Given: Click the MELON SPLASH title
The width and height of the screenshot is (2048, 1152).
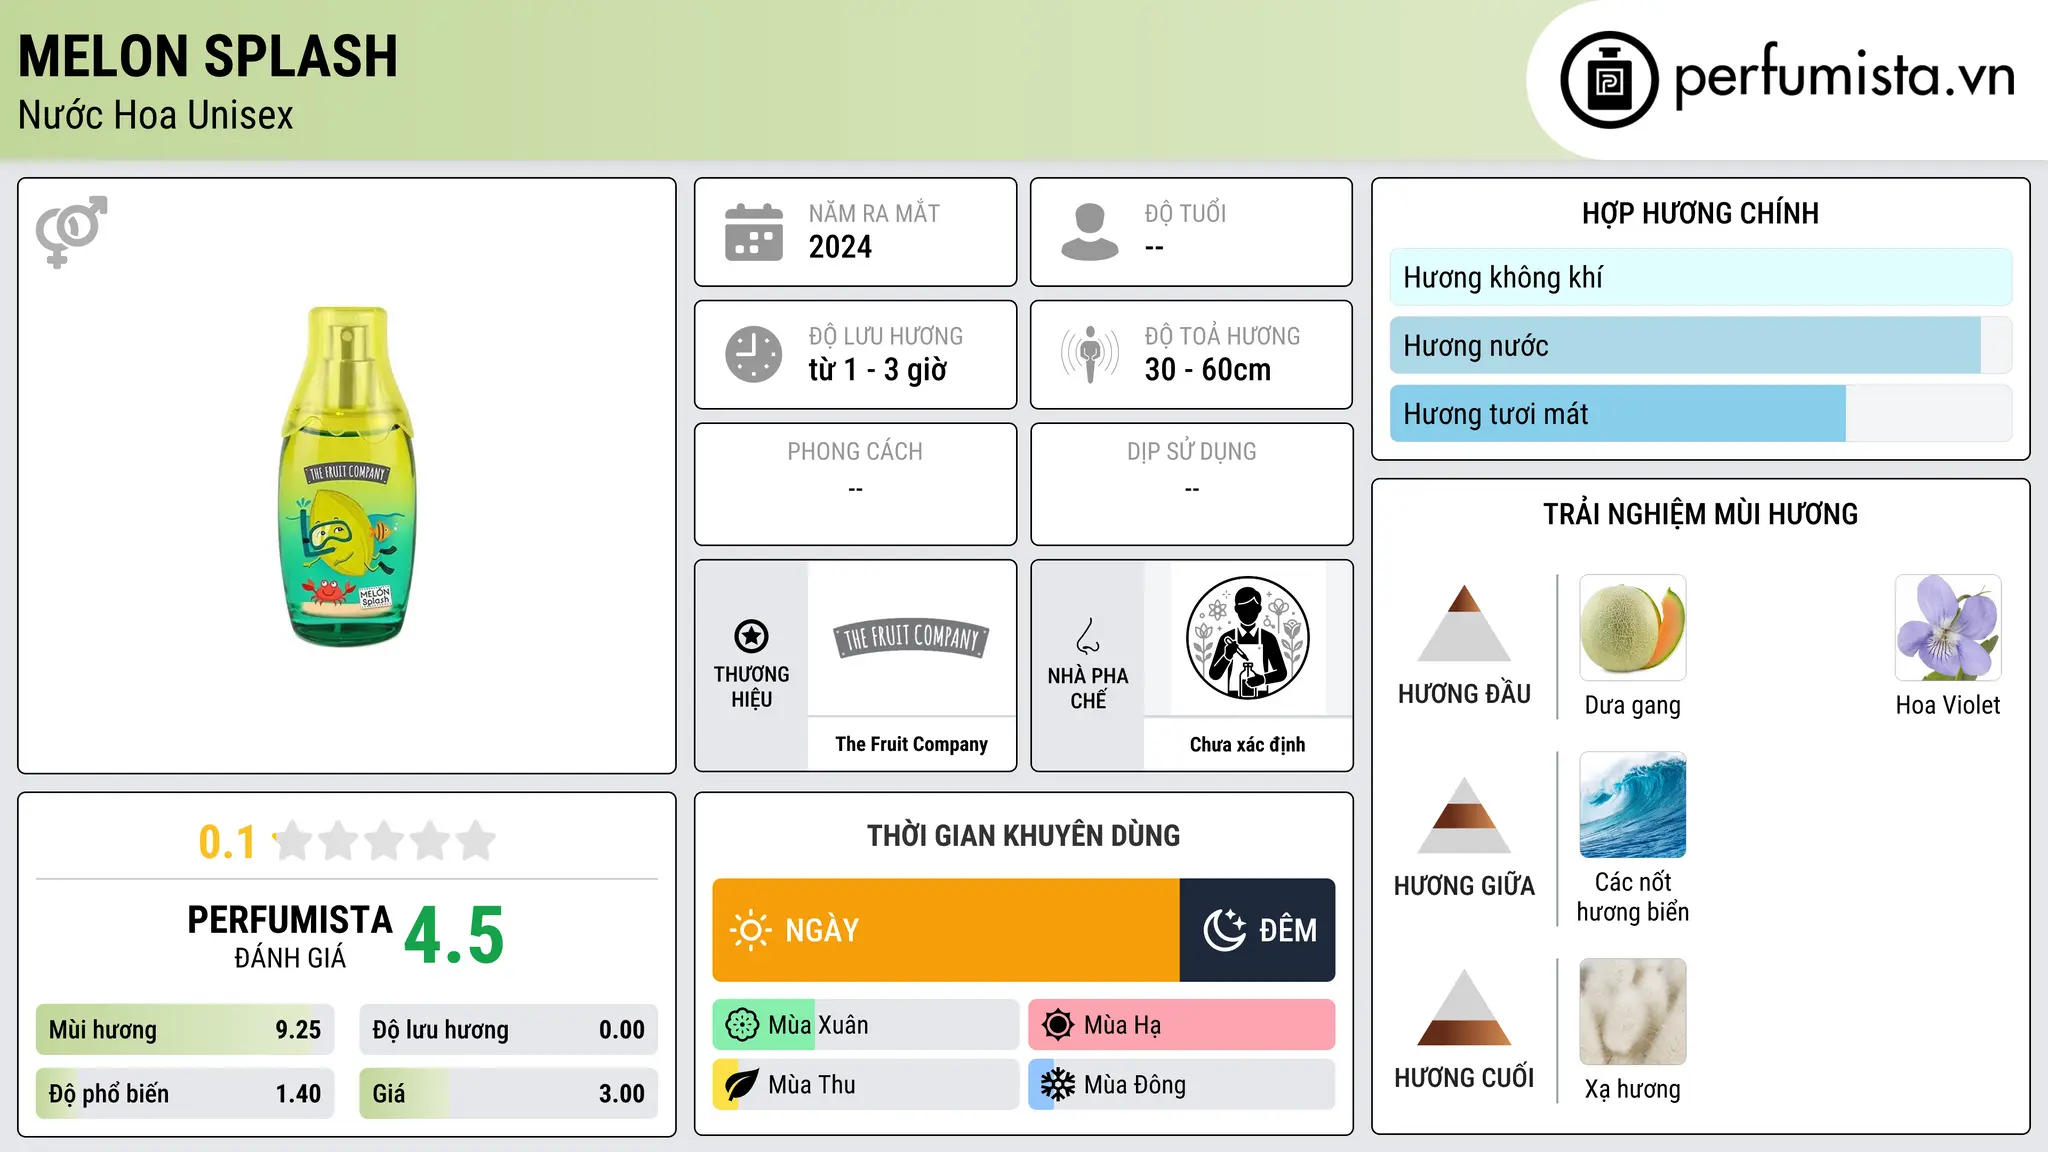Looking at the screenshot, I should coord(208,56).
